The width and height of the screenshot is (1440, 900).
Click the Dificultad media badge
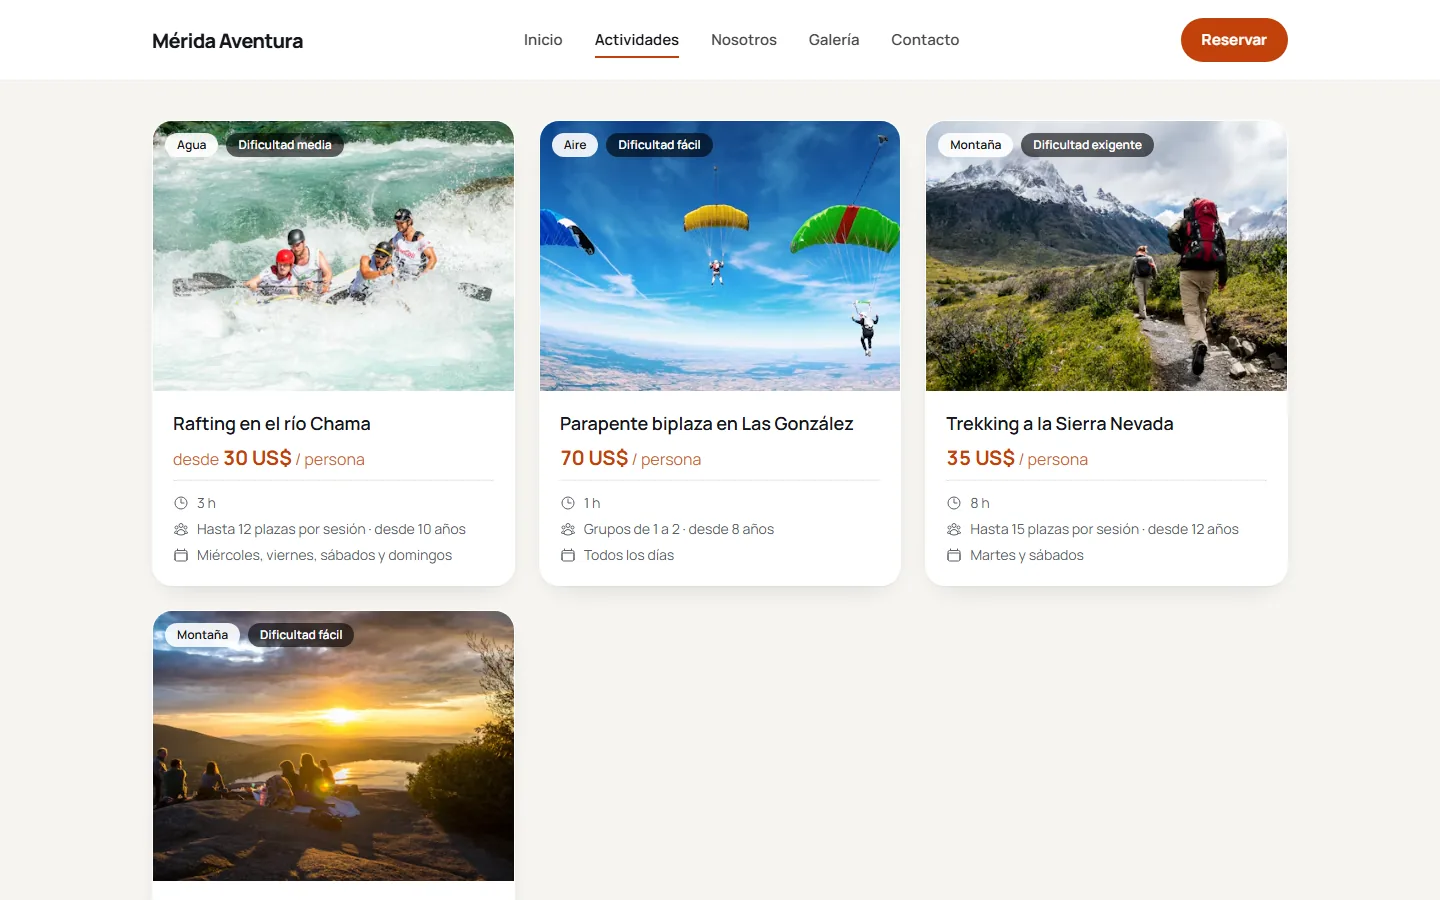285,145
